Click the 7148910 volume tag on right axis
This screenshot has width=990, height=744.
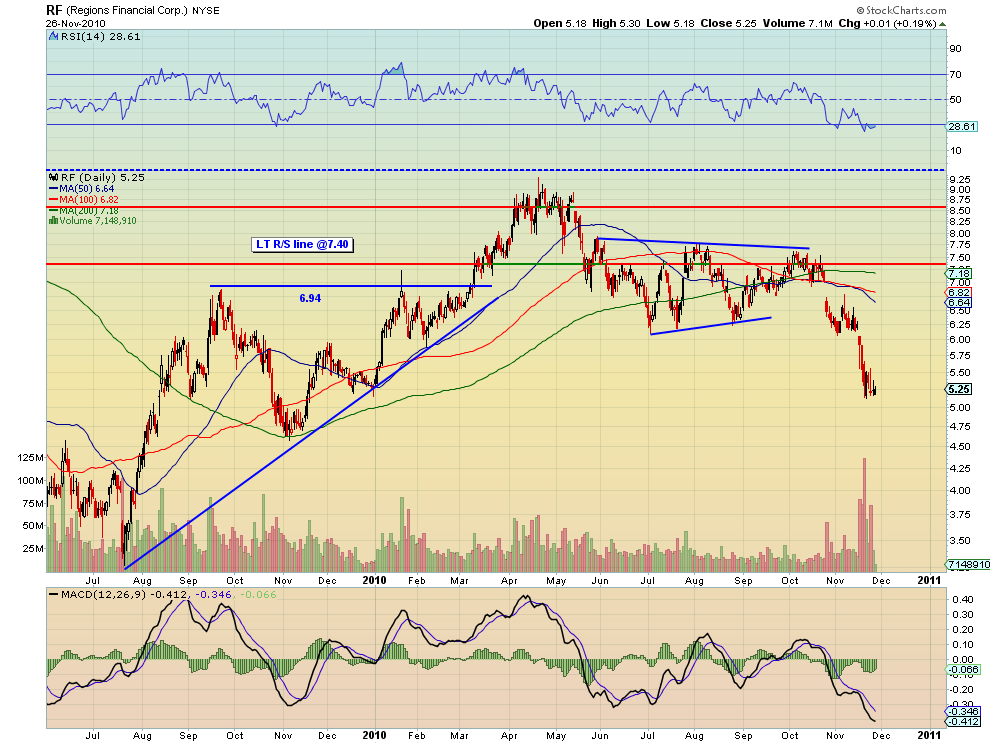pos(969,564)
